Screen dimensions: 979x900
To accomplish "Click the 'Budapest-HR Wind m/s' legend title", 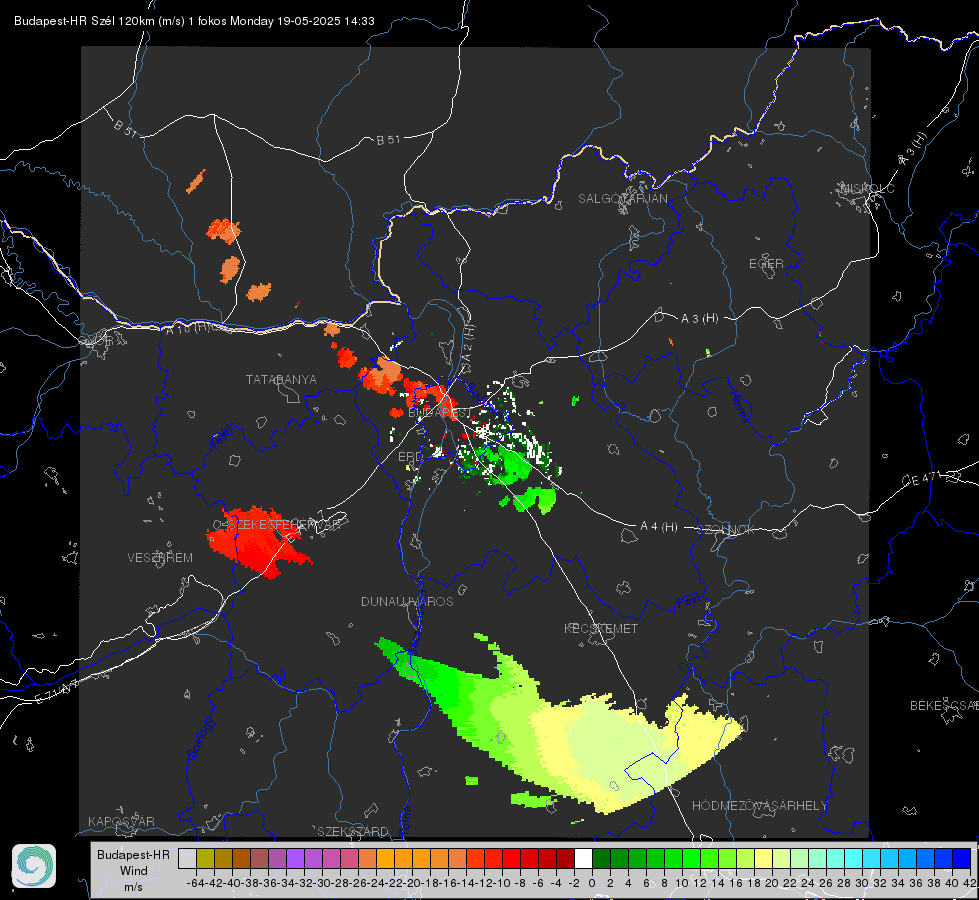I will click(133, 871).
